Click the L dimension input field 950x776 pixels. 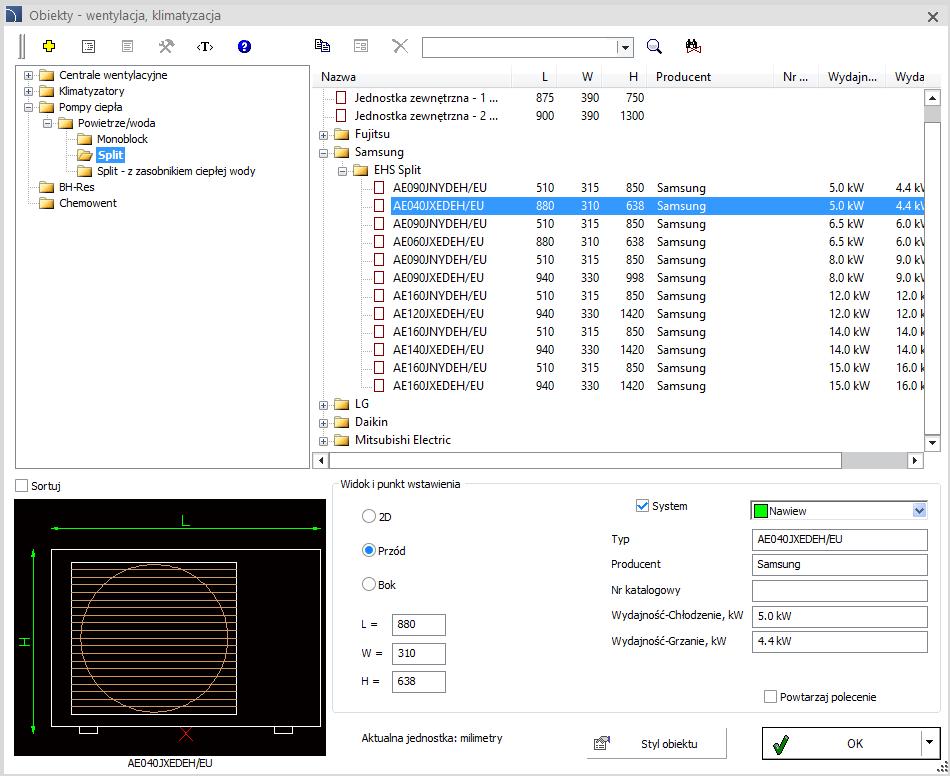click(x=419, y=625)
